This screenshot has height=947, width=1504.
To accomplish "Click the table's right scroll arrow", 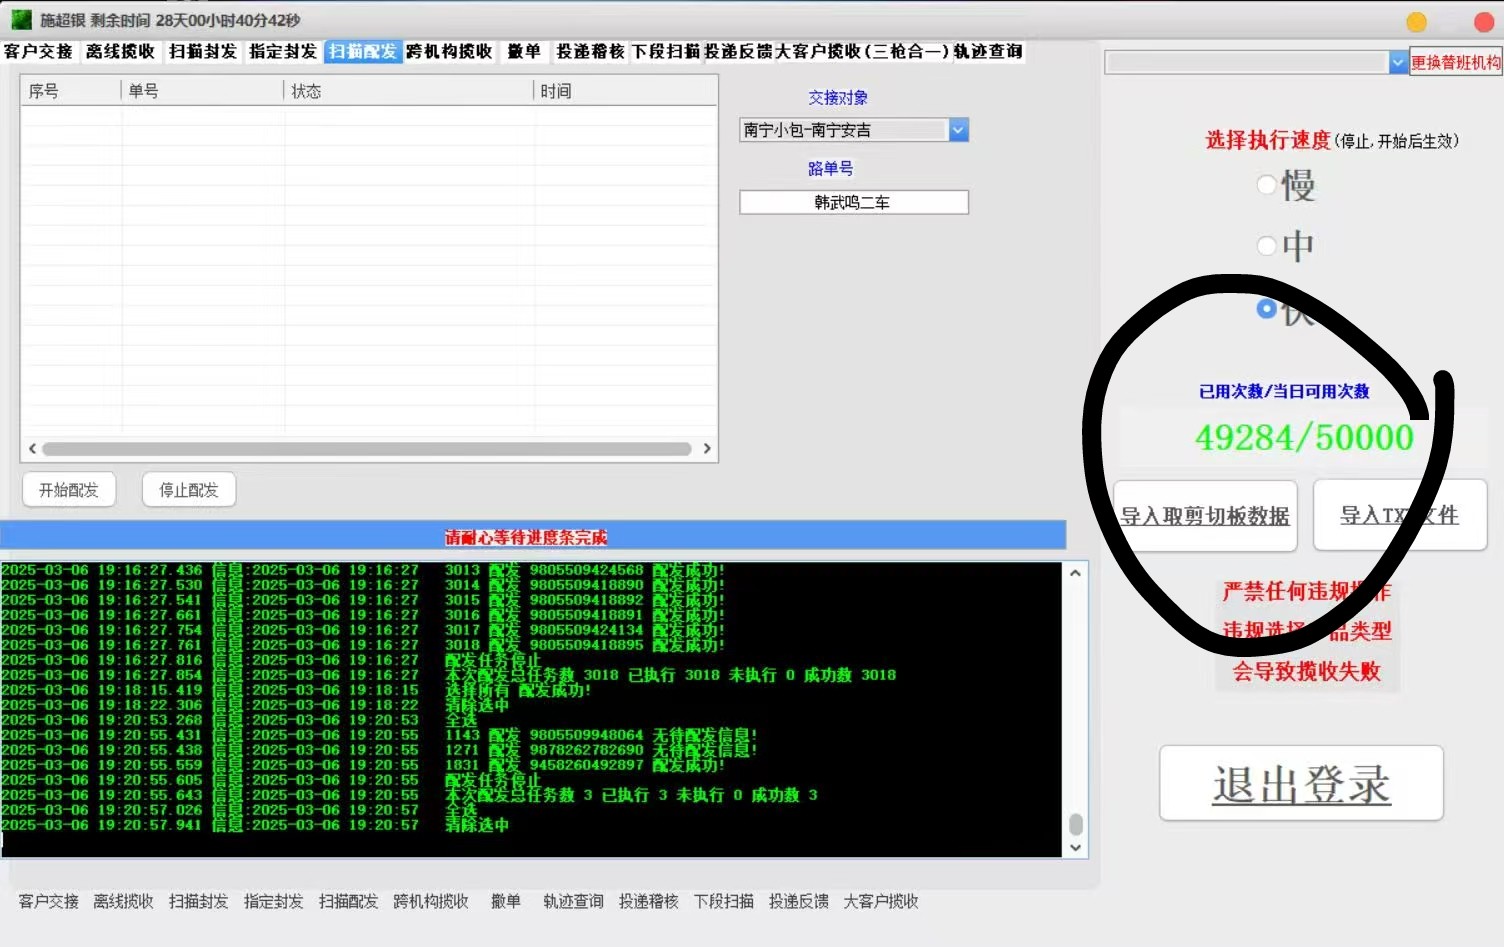I will click(707, 449).
